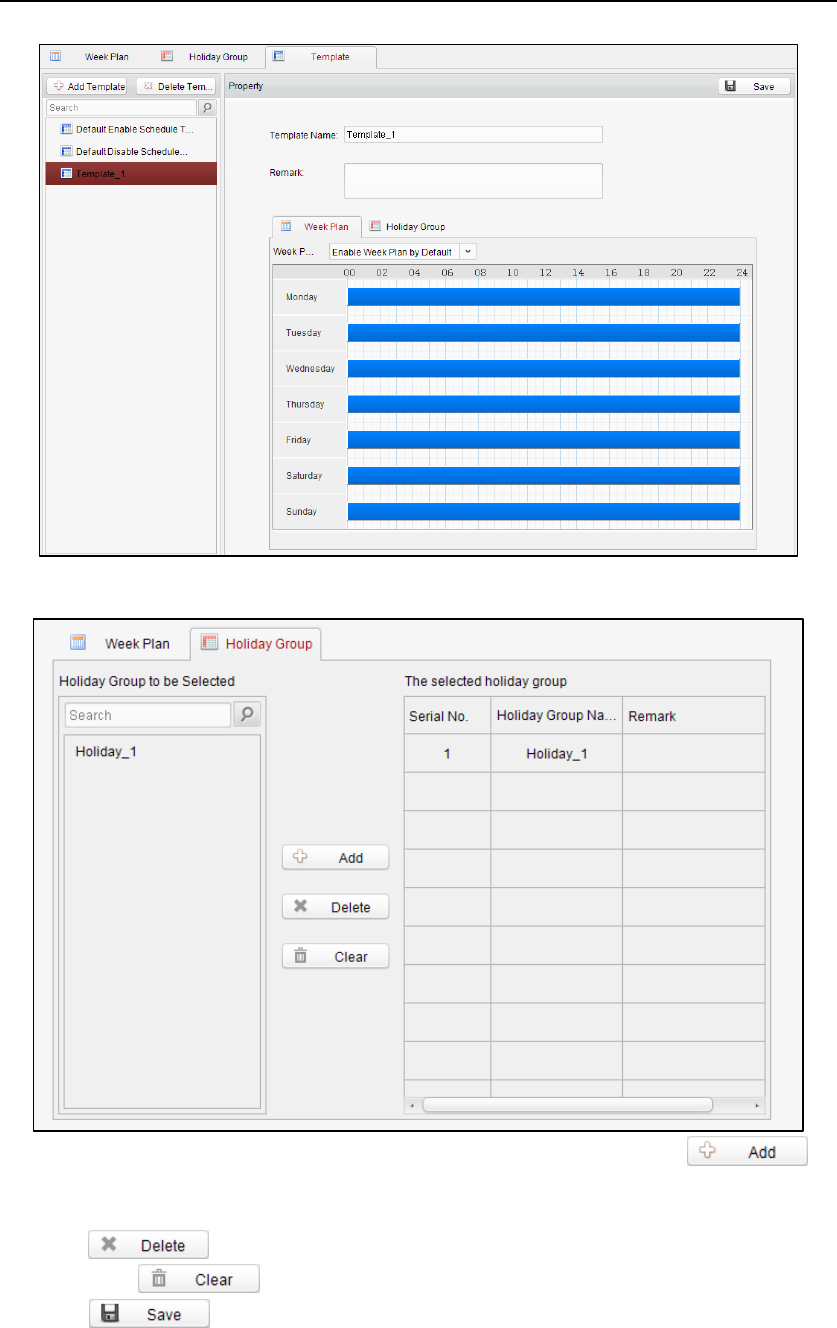Select the Template tab
This screenshot has width=837, height=1328.
click(x=321, y=57)
